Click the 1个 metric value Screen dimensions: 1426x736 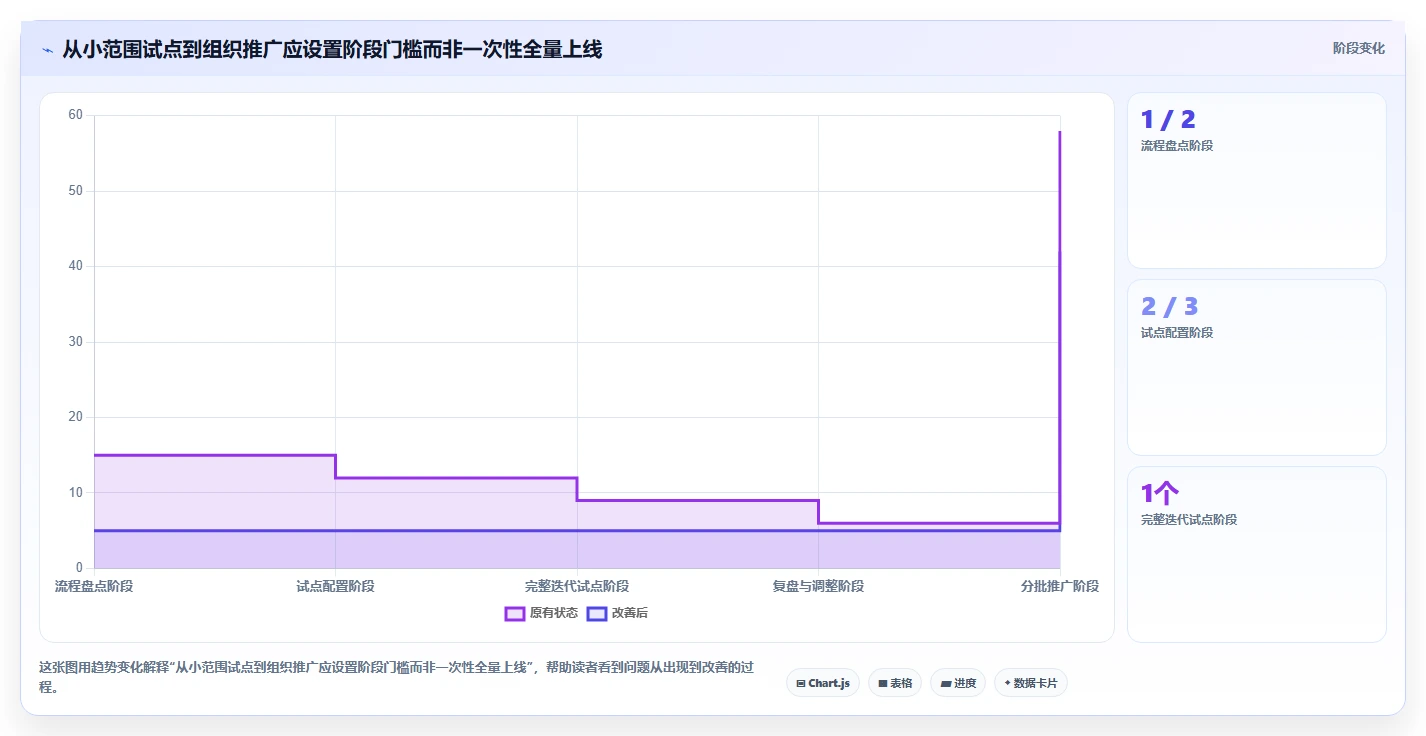pos(1160,493)
